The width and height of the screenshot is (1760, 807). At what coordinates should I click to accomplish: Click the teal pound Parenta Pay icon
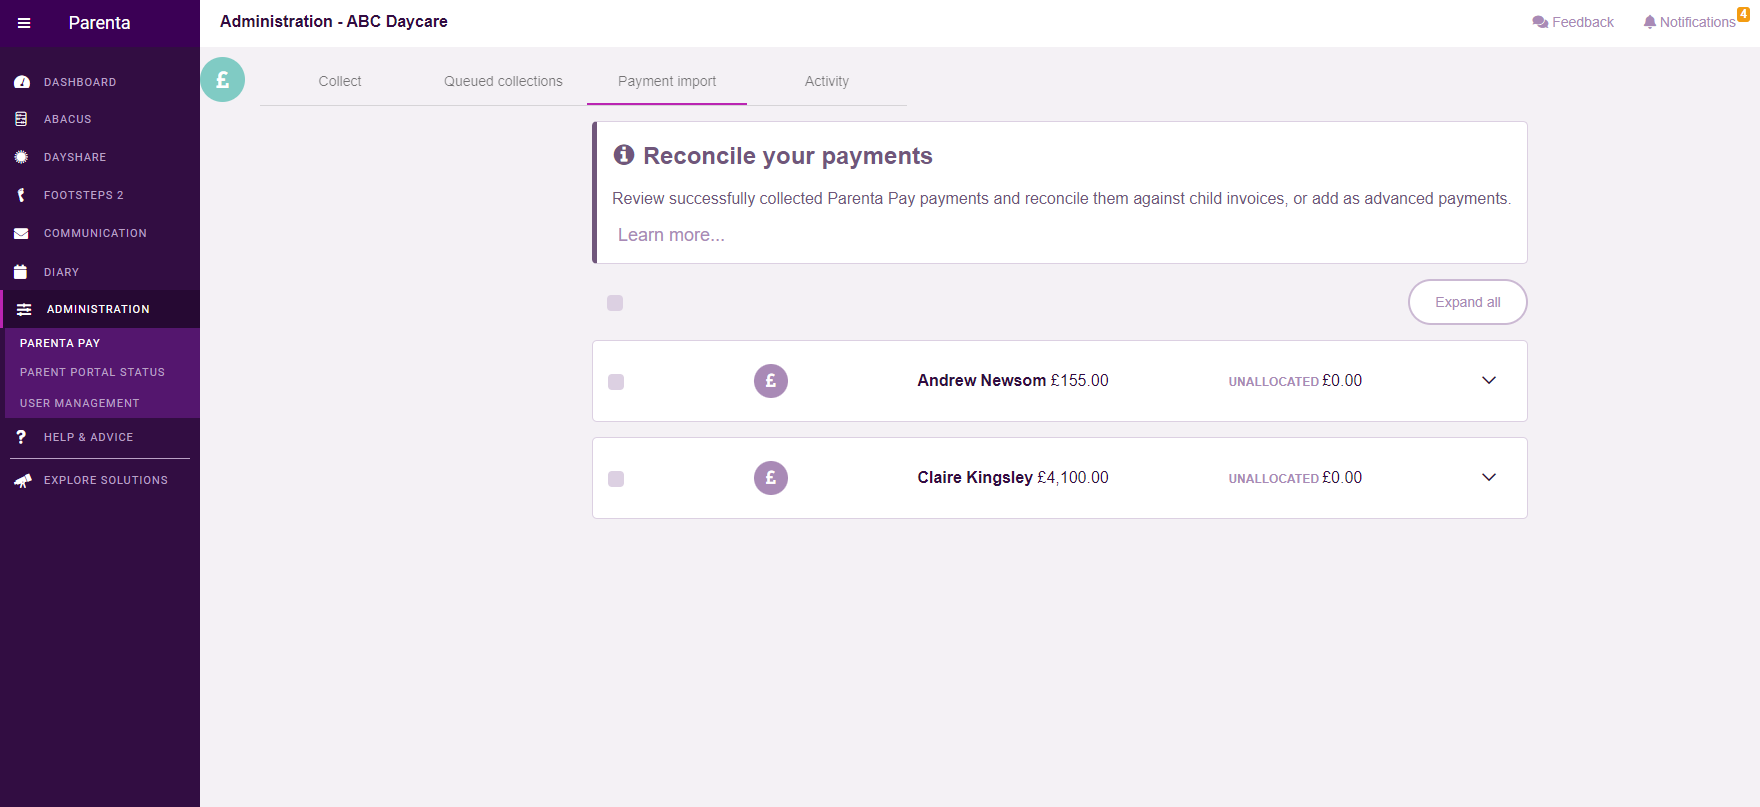pyautogui.click(x=223, y=80)
